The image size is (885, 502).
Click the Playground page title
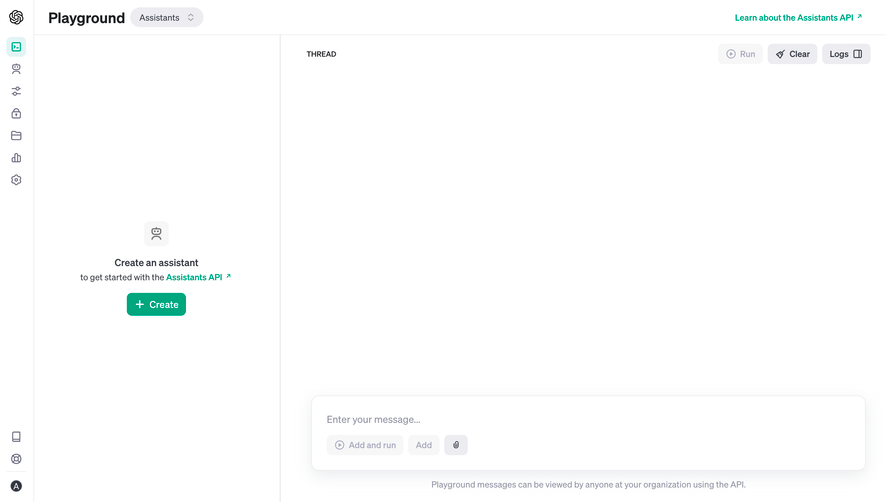[86, 18]
